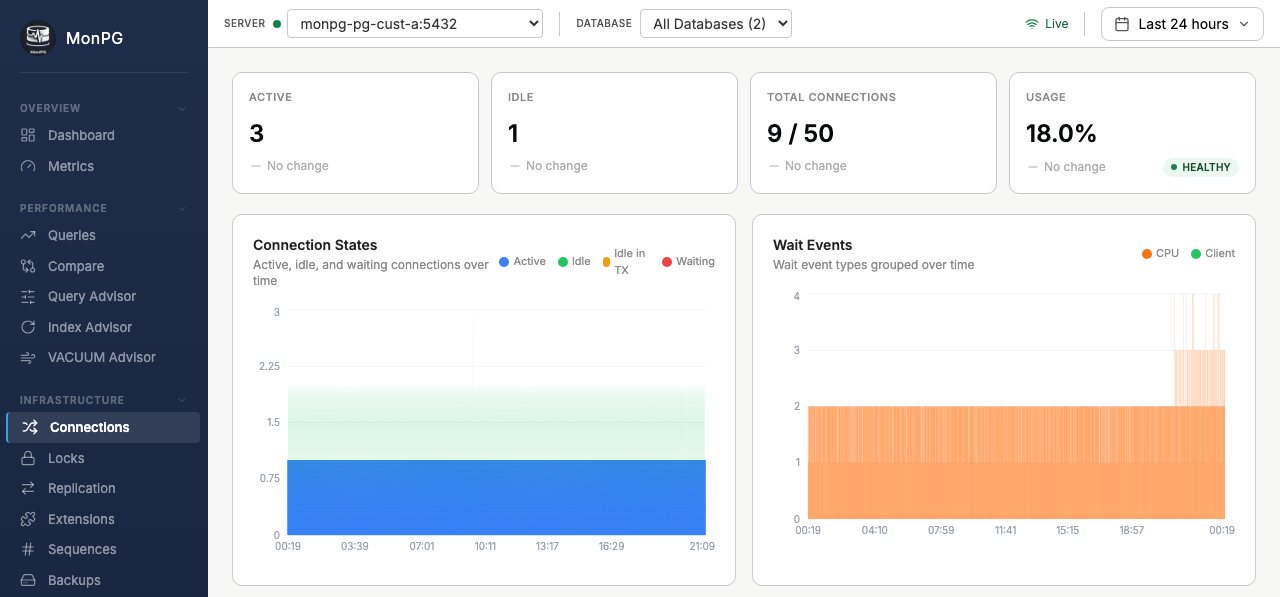Open the Last 24 hours range picker
1280x597 pixels.
click(1182, 24)
